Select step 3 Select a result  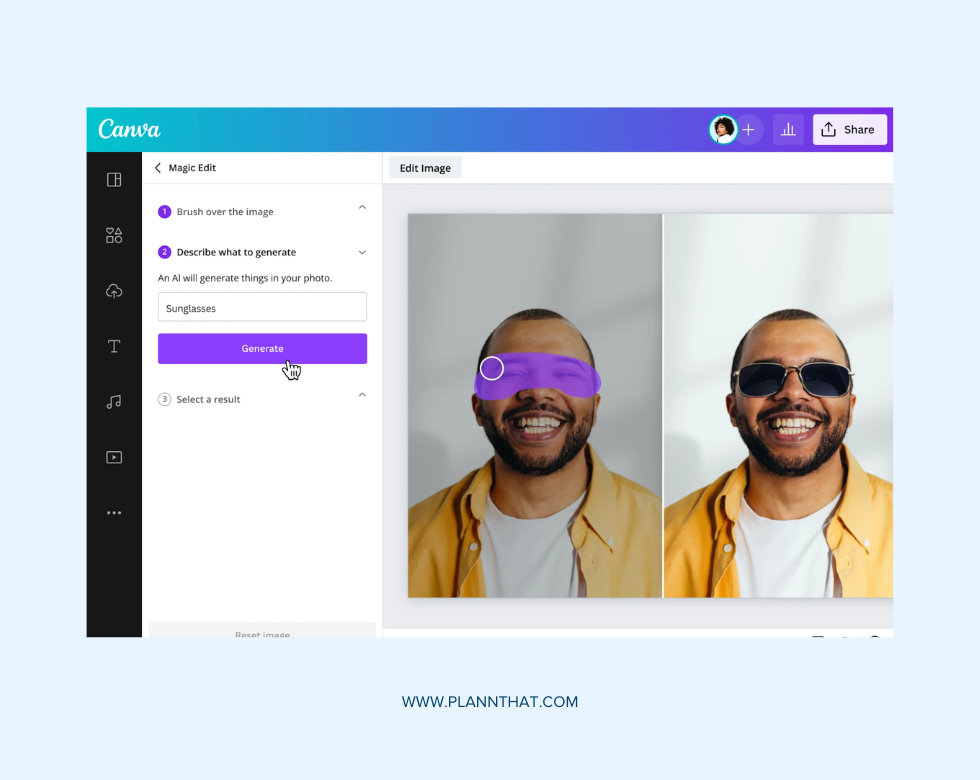199,399
